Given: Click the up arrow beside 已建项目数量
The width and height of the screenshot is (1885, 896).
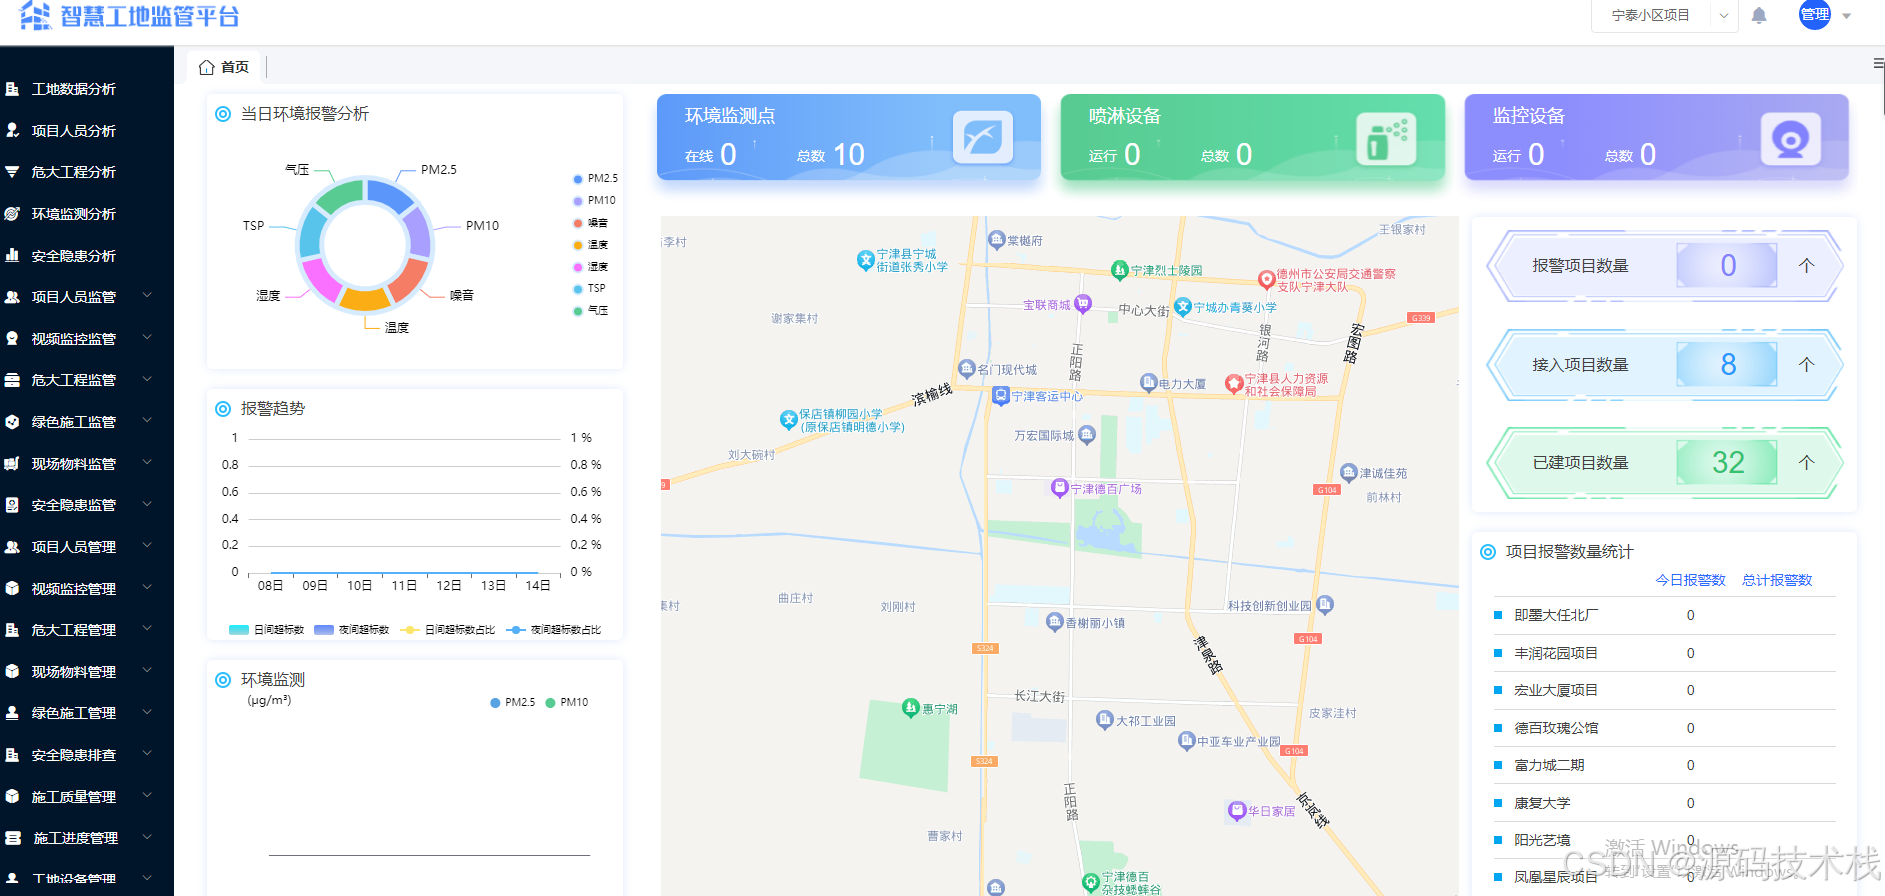Looking at the screenshot, I should pyautogui.click(x=1806, y=462).
